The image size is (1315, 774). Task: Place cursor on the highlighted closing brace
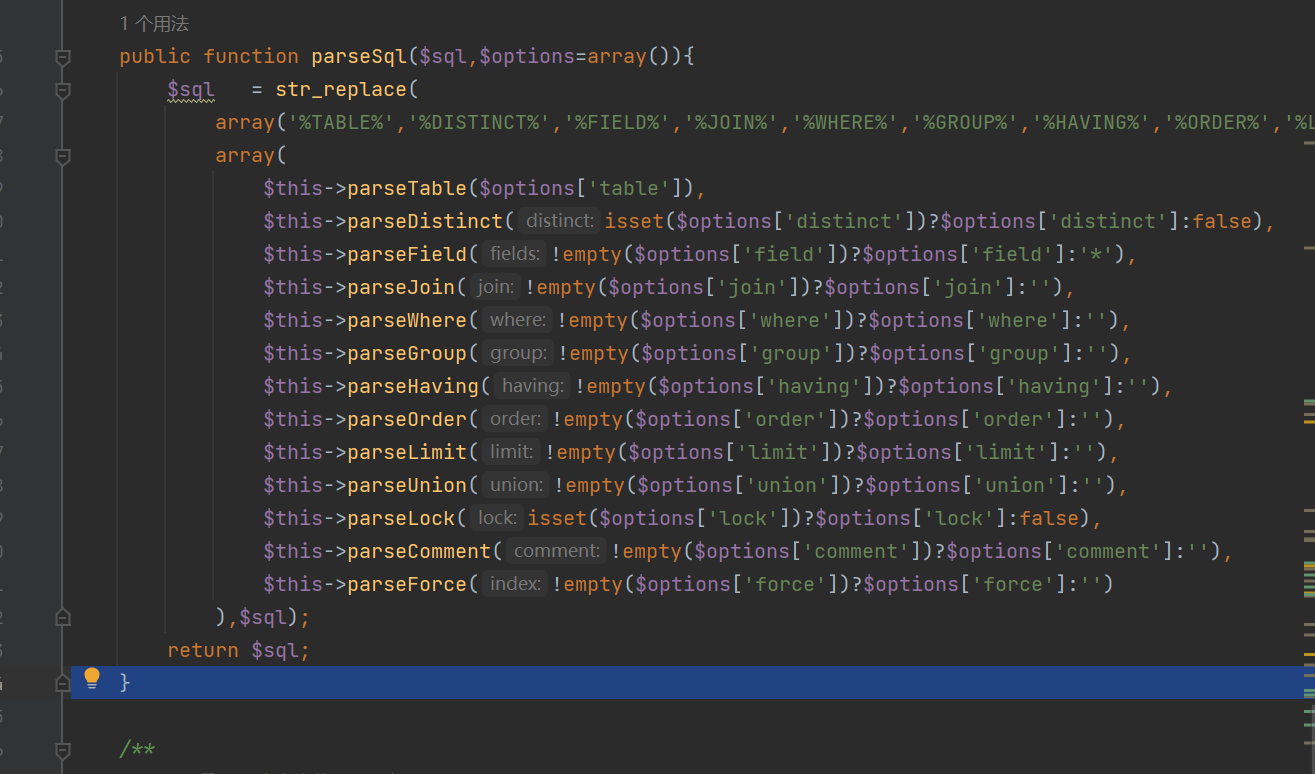click(x=125, y=683)
